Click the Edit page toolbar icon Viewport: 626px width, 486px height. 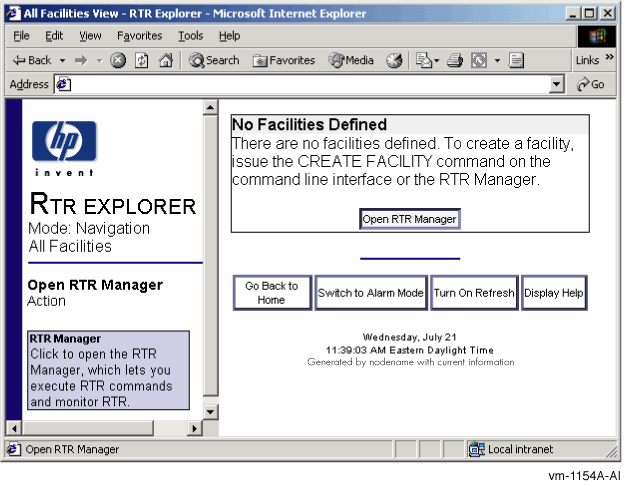coord(479,61)
